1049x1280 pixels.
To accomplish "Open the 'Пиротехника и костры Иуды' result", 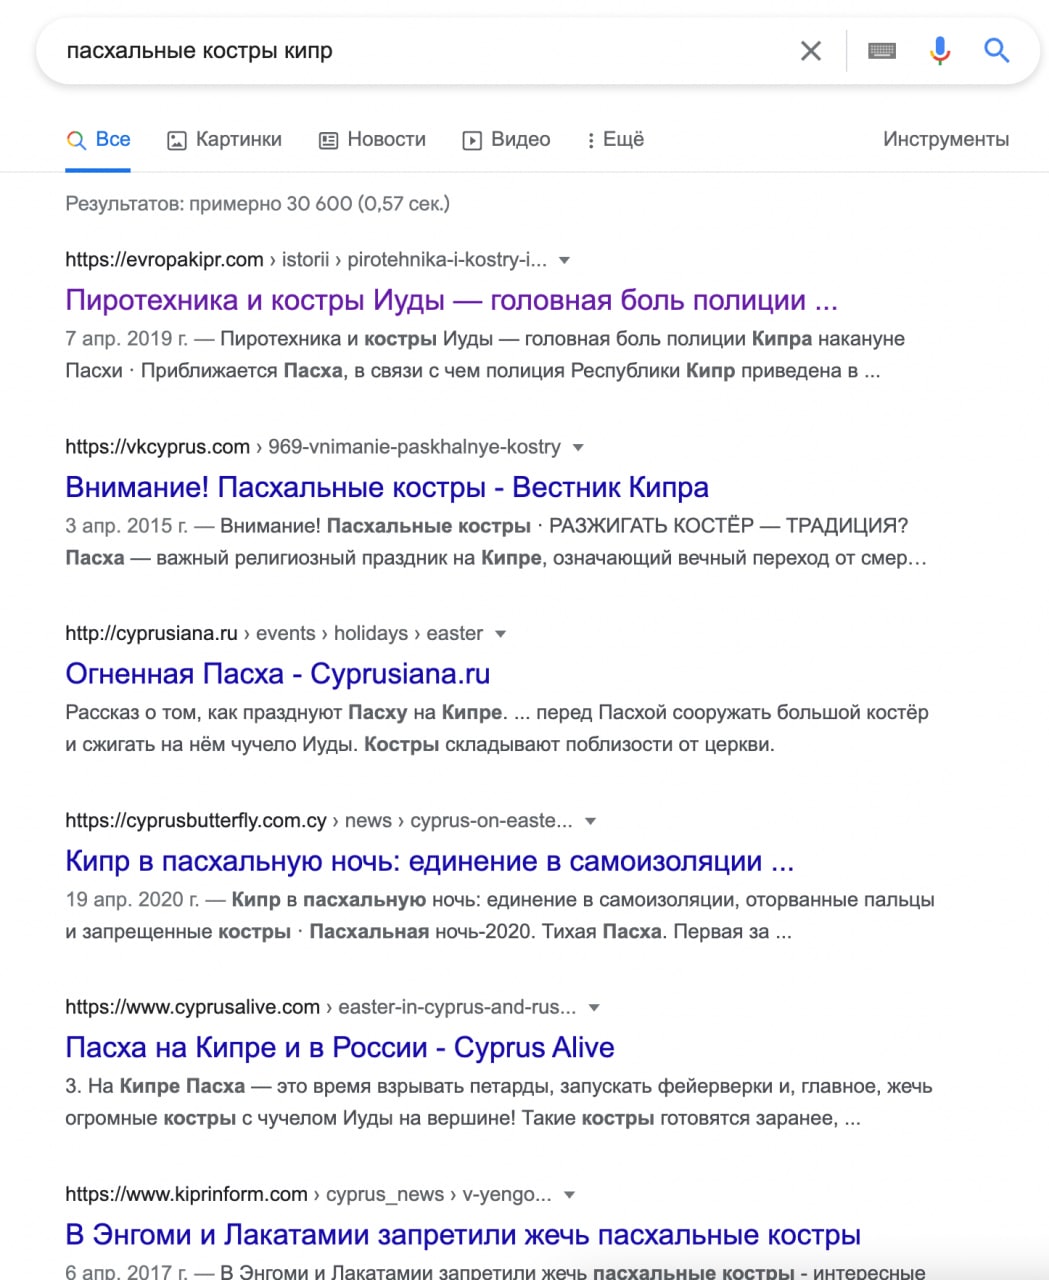I will click(451, 300).
